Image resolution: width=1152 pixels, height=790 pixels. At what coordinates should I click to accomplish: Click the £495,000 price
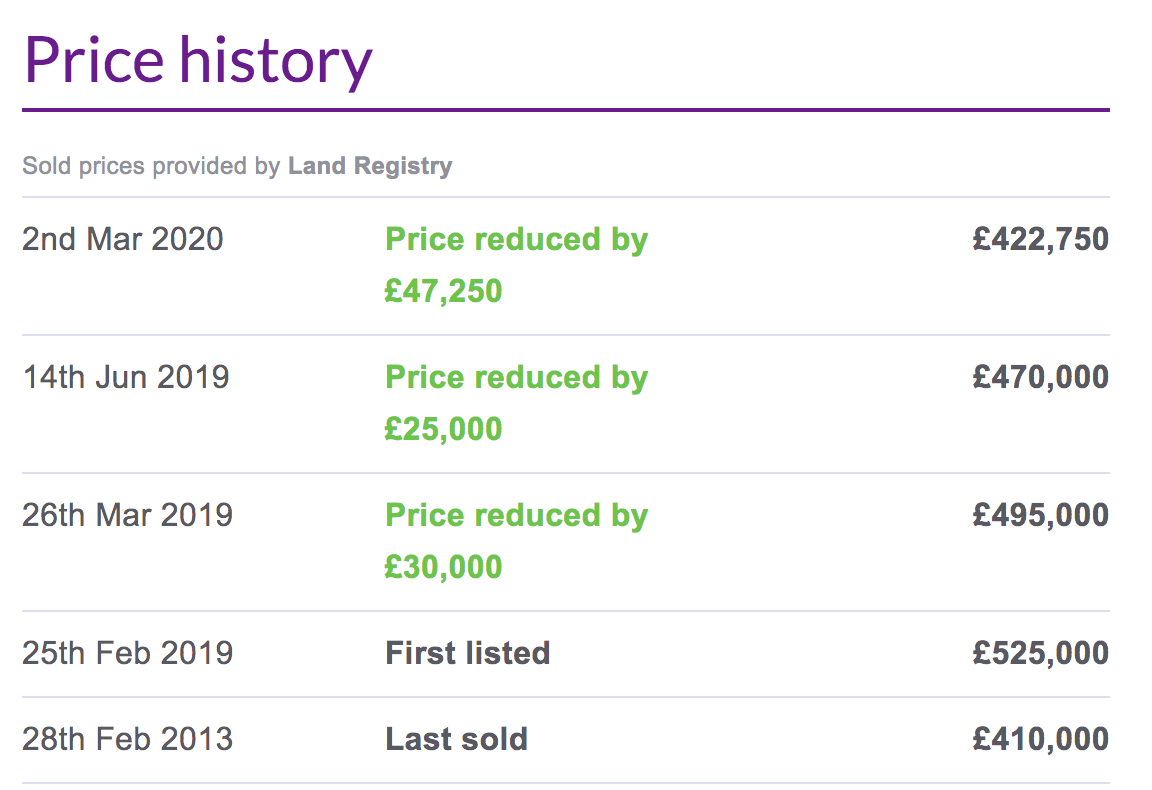(x=1040, y=516)
